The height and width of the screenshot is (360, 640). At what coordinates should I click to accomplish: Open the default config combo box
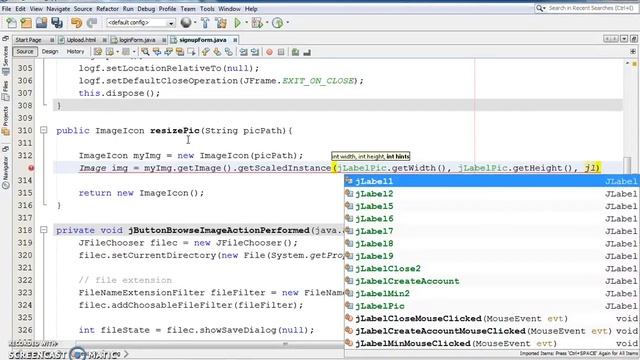click(141, 23)
